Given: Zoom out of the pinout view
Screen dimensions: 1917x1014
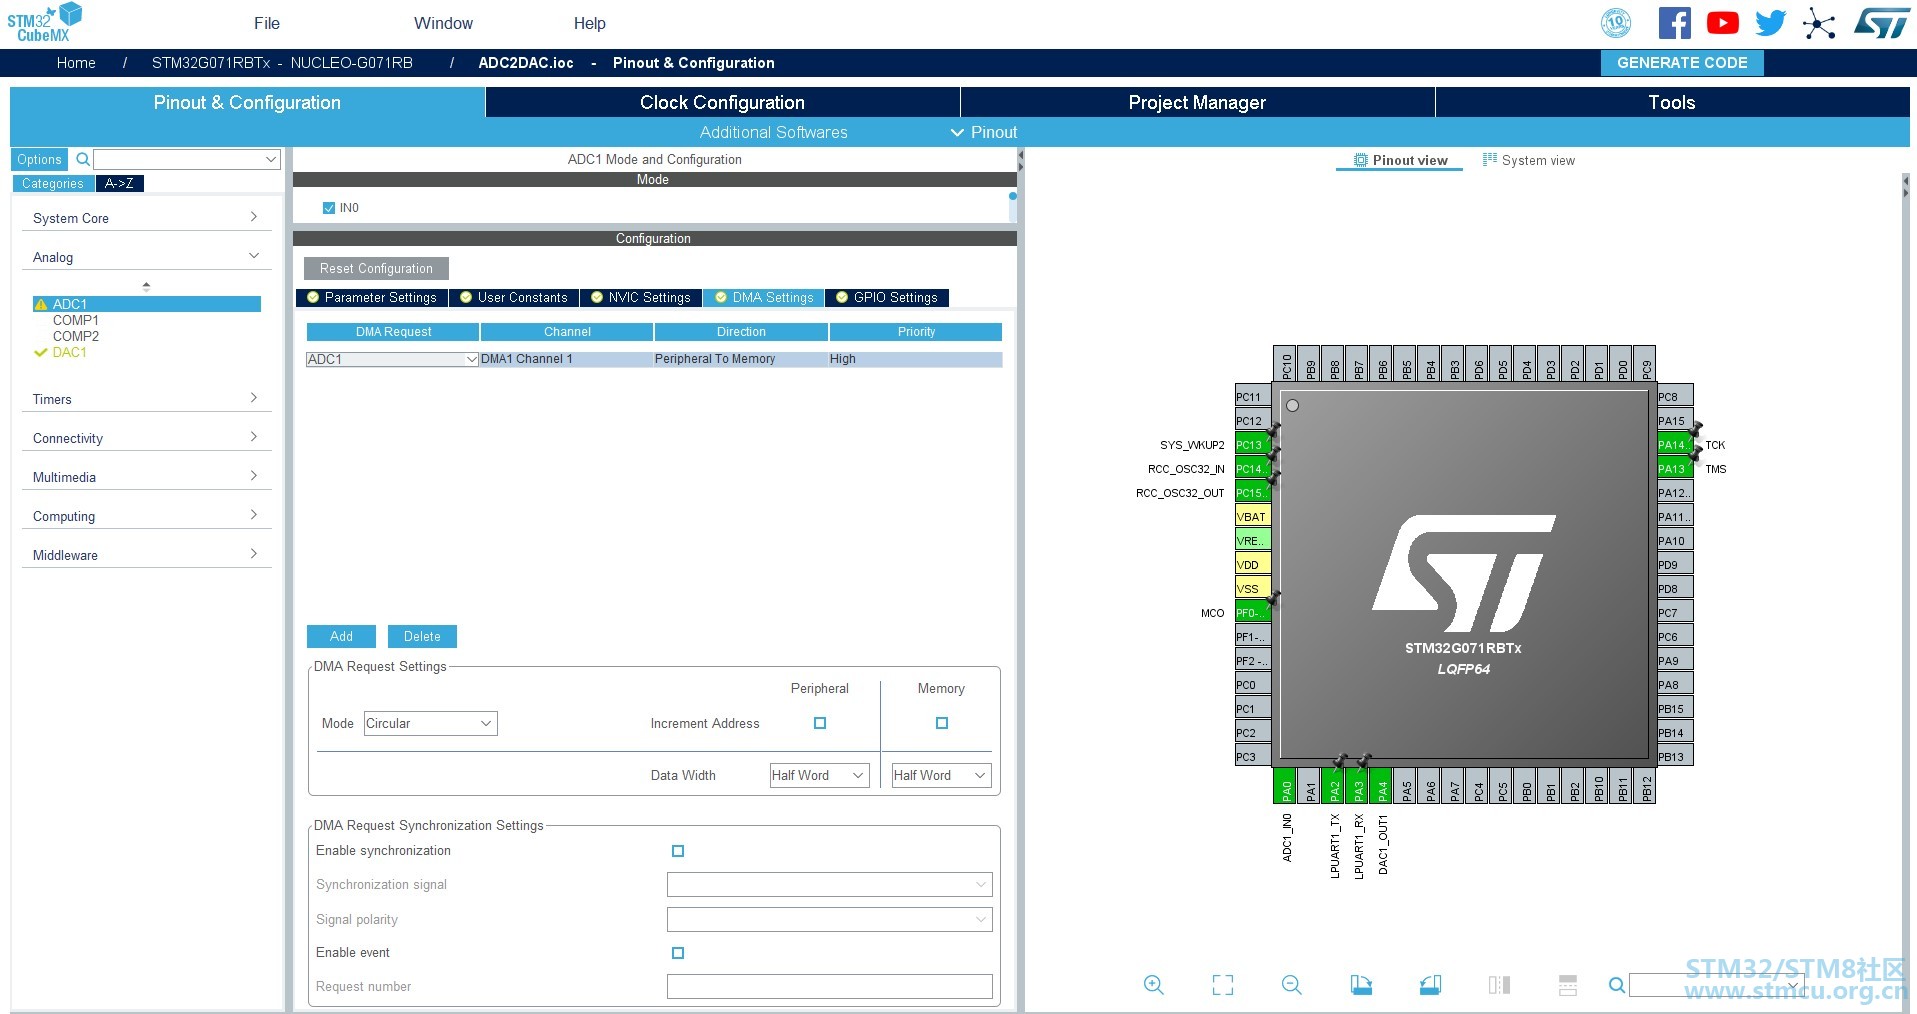Looking at the screenshot, I should pos(1292,985).
